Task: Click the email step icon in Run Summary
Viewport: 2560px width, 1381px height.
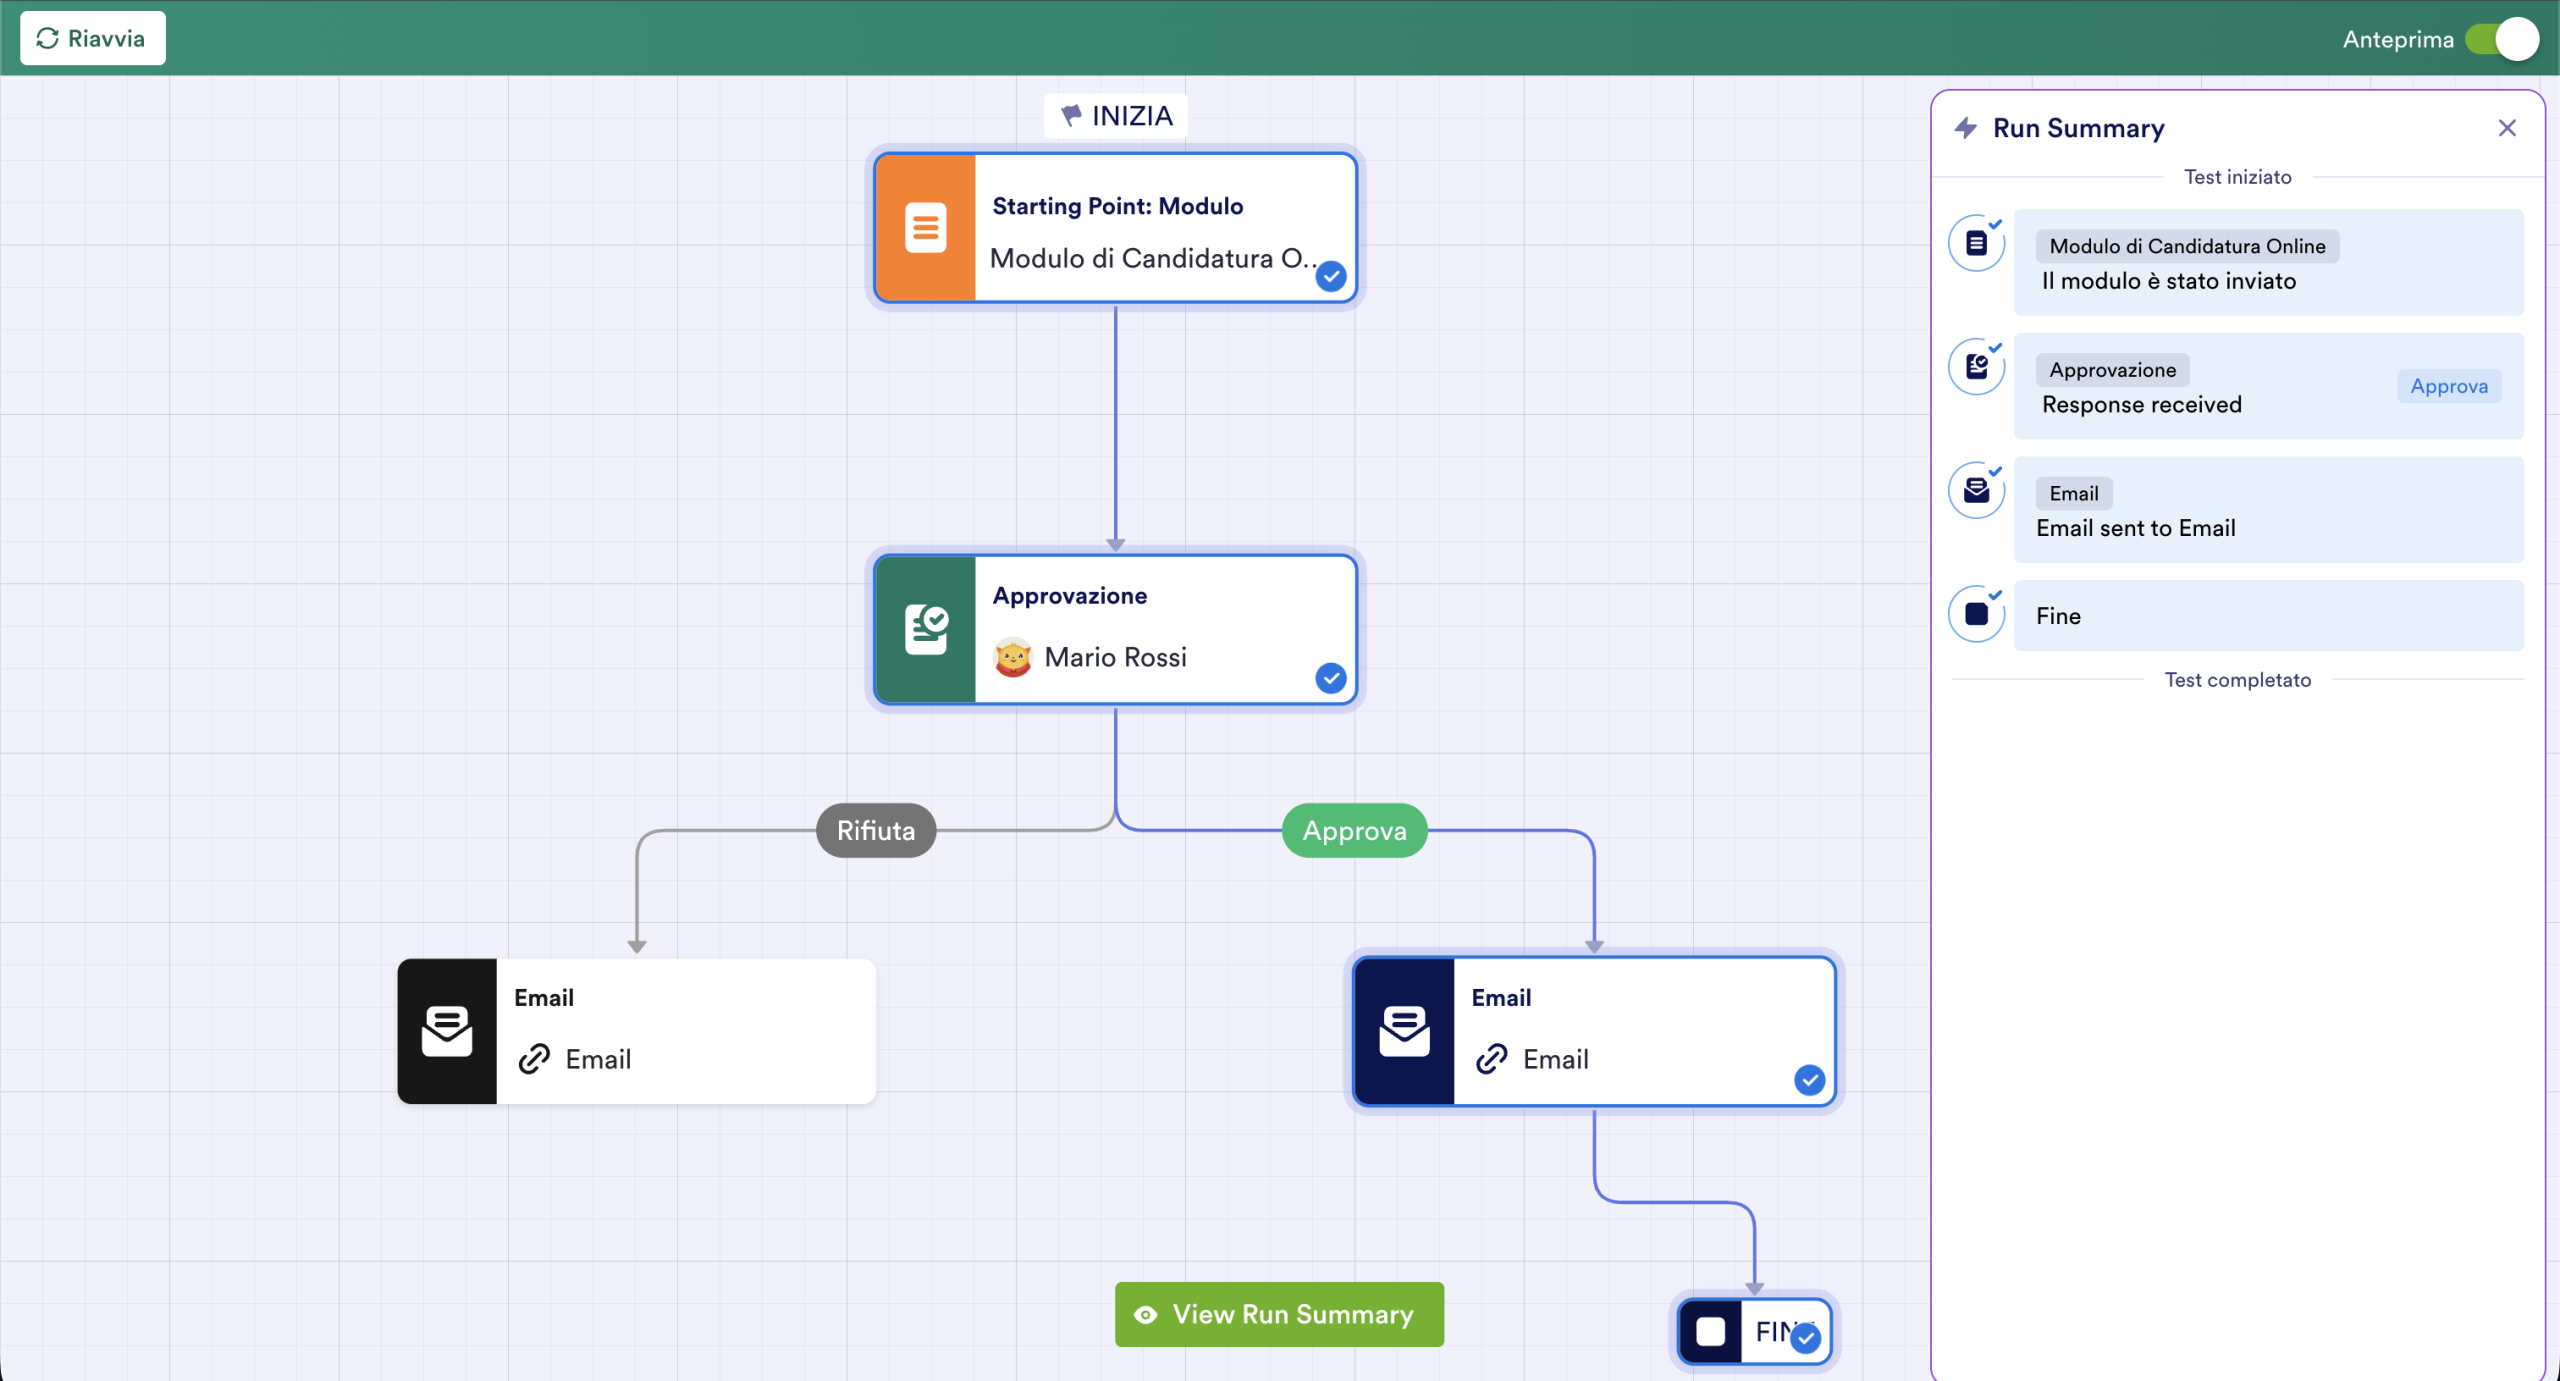Action: [x=1977, y=490]
